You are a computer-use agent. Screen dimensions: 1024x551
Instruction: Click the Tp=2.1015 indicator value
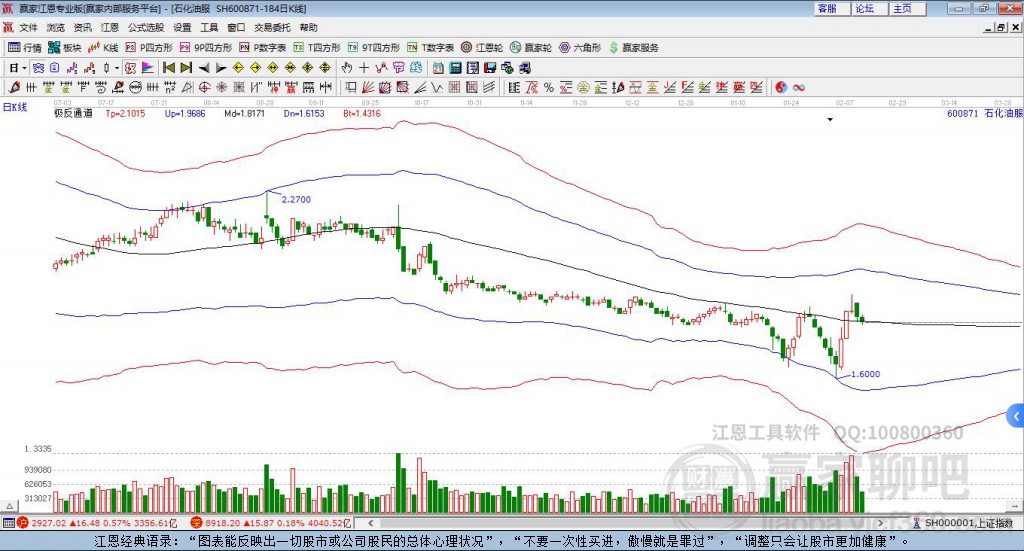(125, 113)
